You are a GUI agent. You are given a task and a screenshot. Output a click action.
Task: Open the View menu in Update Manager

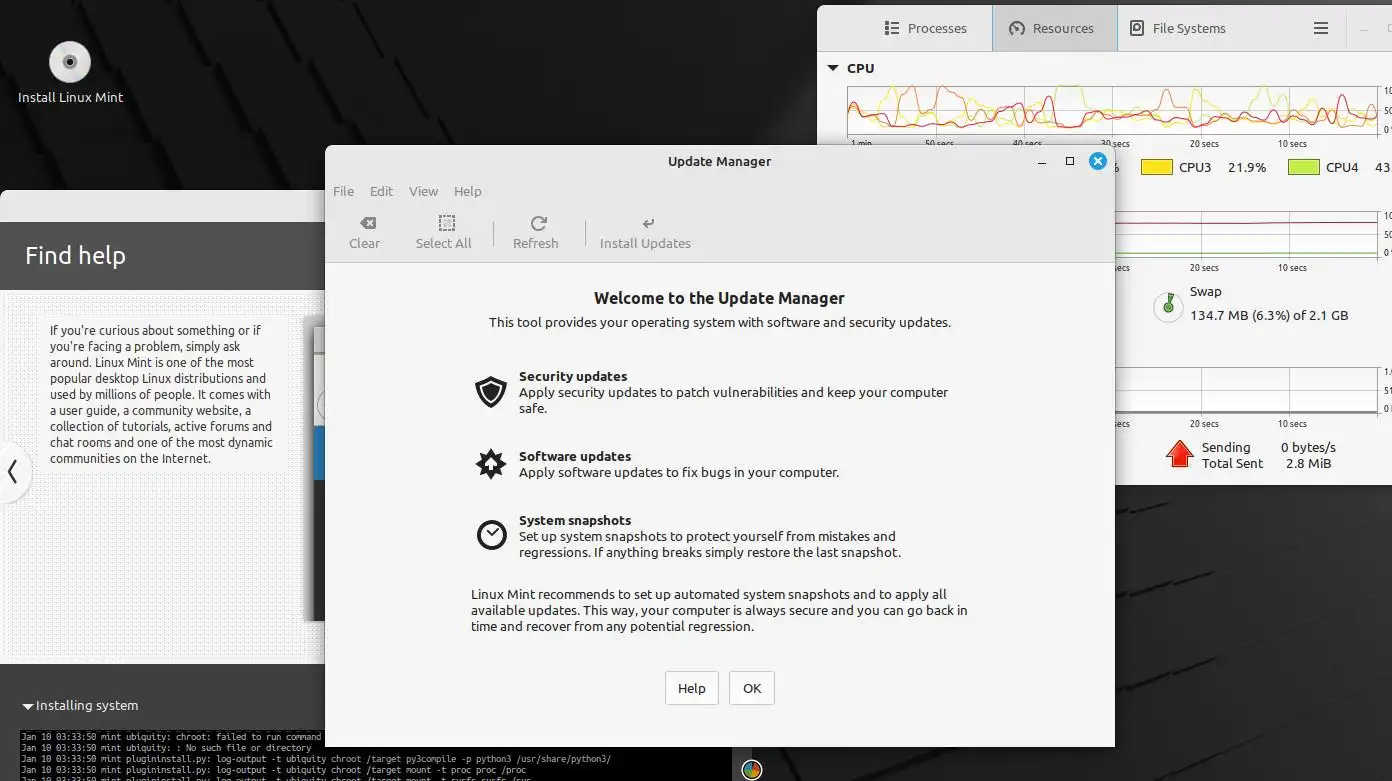pos(423,191)
